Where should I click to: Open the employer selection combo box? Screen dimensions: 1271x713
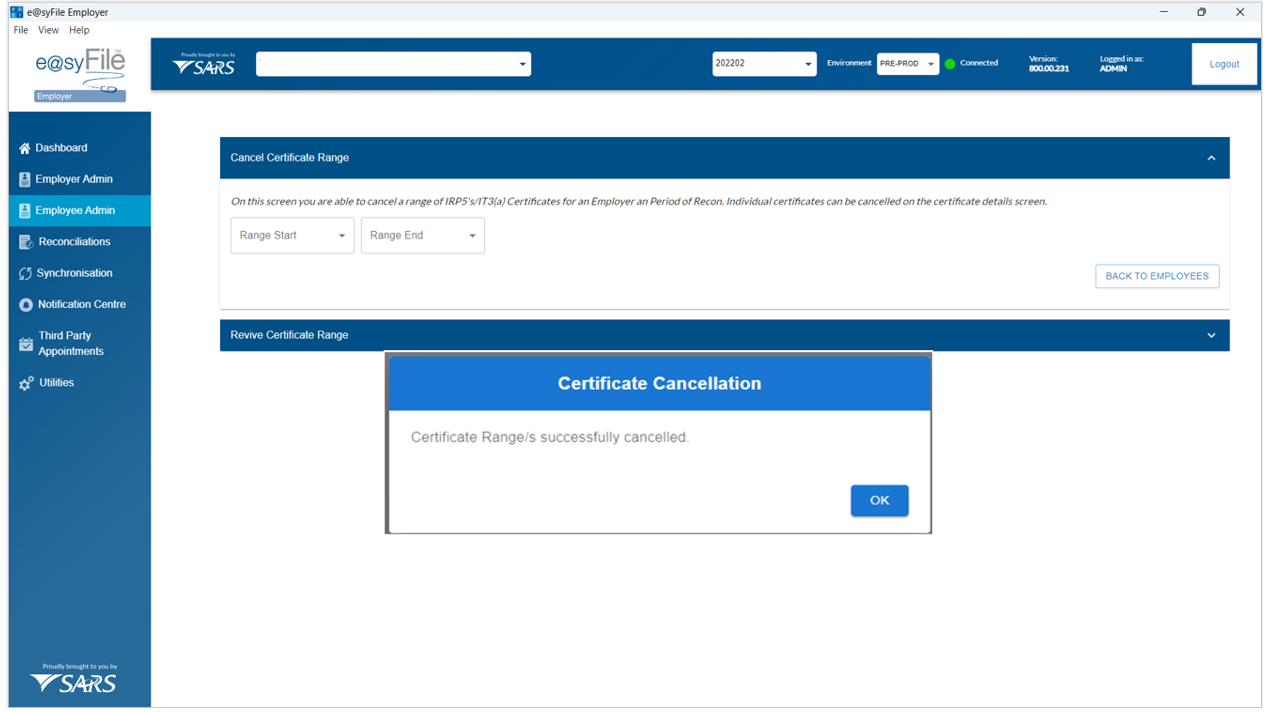pyautogui.click(x=393, y=64)
